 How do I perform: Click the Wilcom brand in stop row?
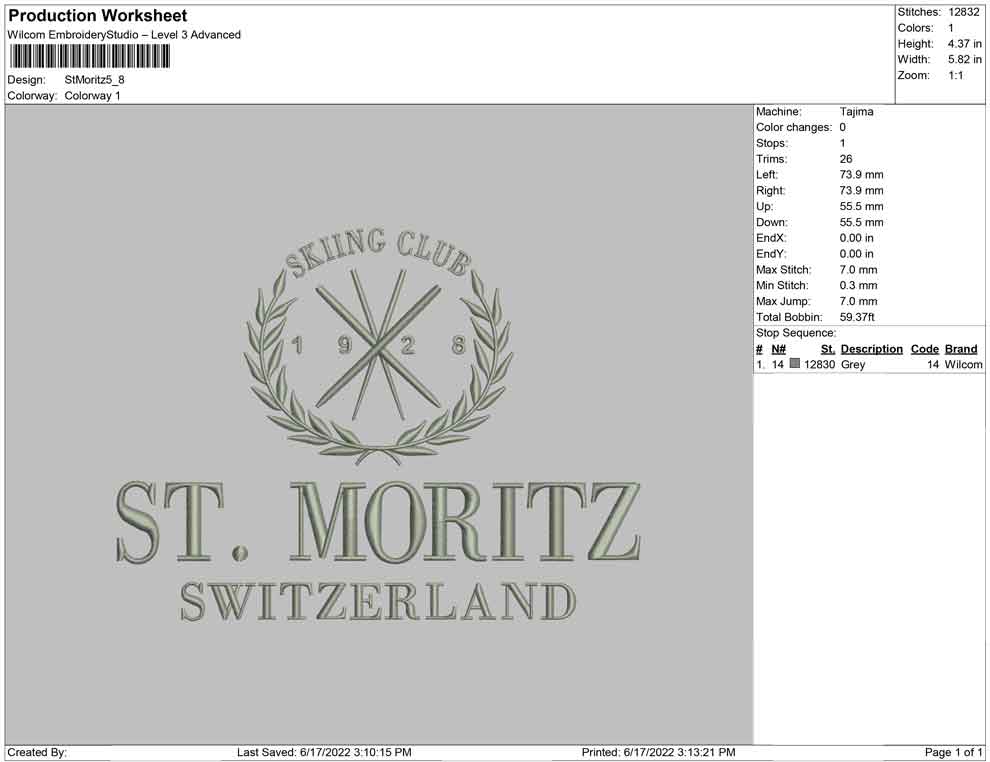(x=963, y=364)
